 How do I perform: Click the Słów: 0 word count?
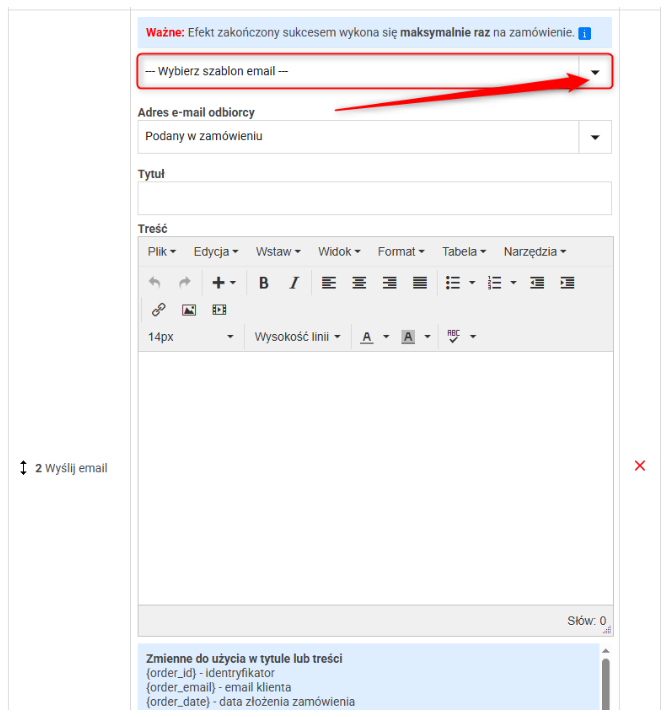586,621
